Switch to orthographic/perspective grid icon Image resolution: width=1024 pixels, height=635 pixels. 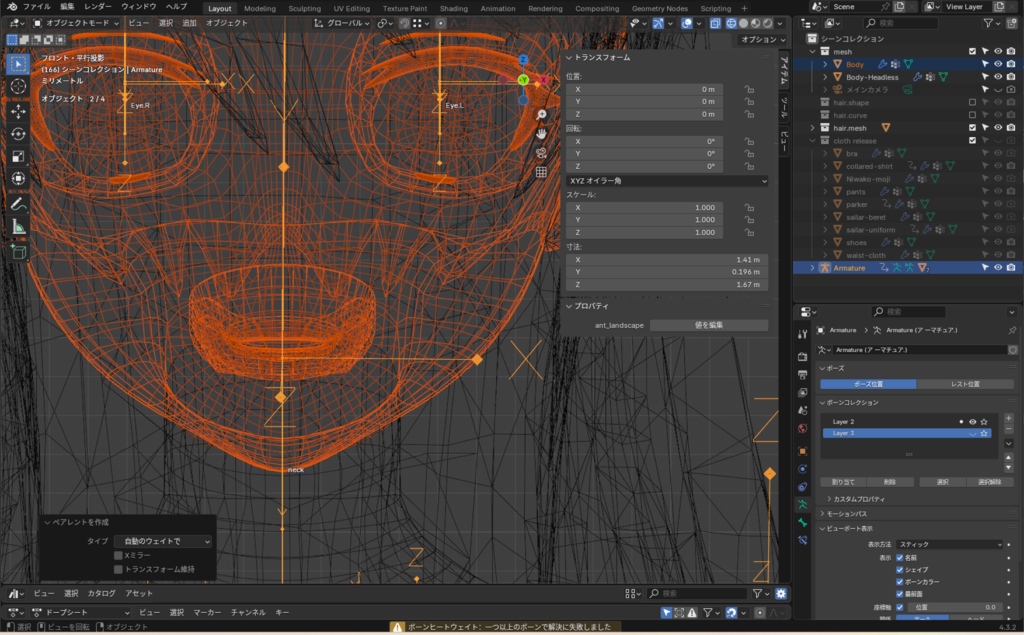541,171
